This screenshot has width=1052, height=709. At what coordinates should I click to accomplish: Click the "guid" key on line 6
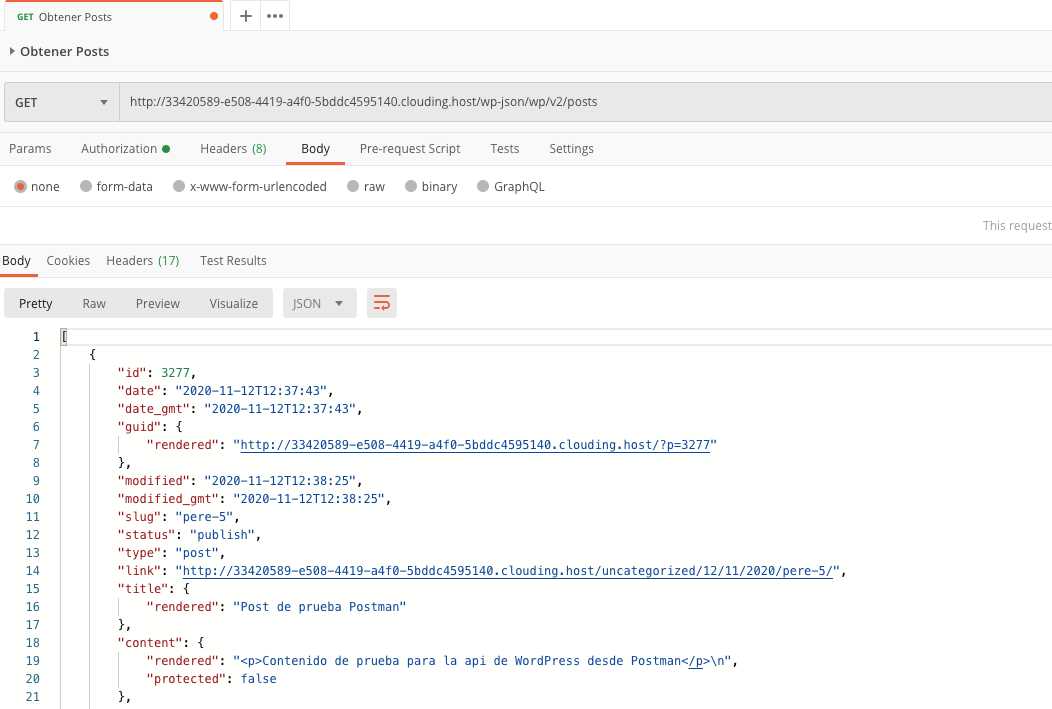(x=139, y=427)
